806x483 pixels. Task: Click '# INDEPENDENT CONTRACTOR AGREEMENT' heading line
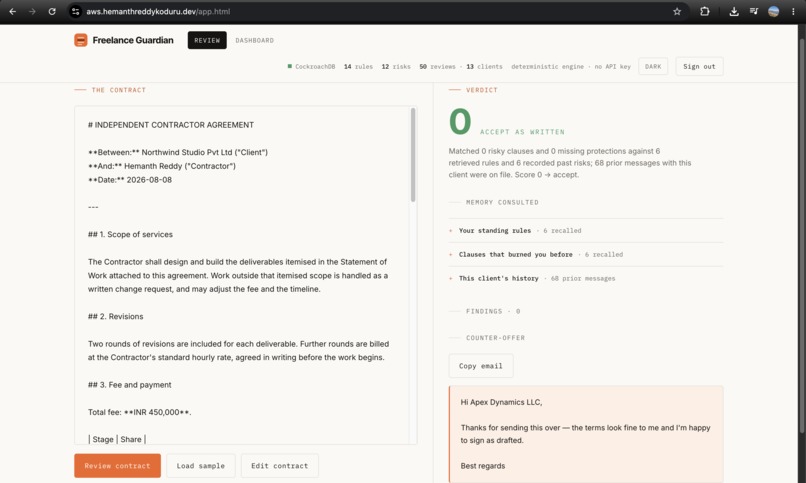(171, 125)
